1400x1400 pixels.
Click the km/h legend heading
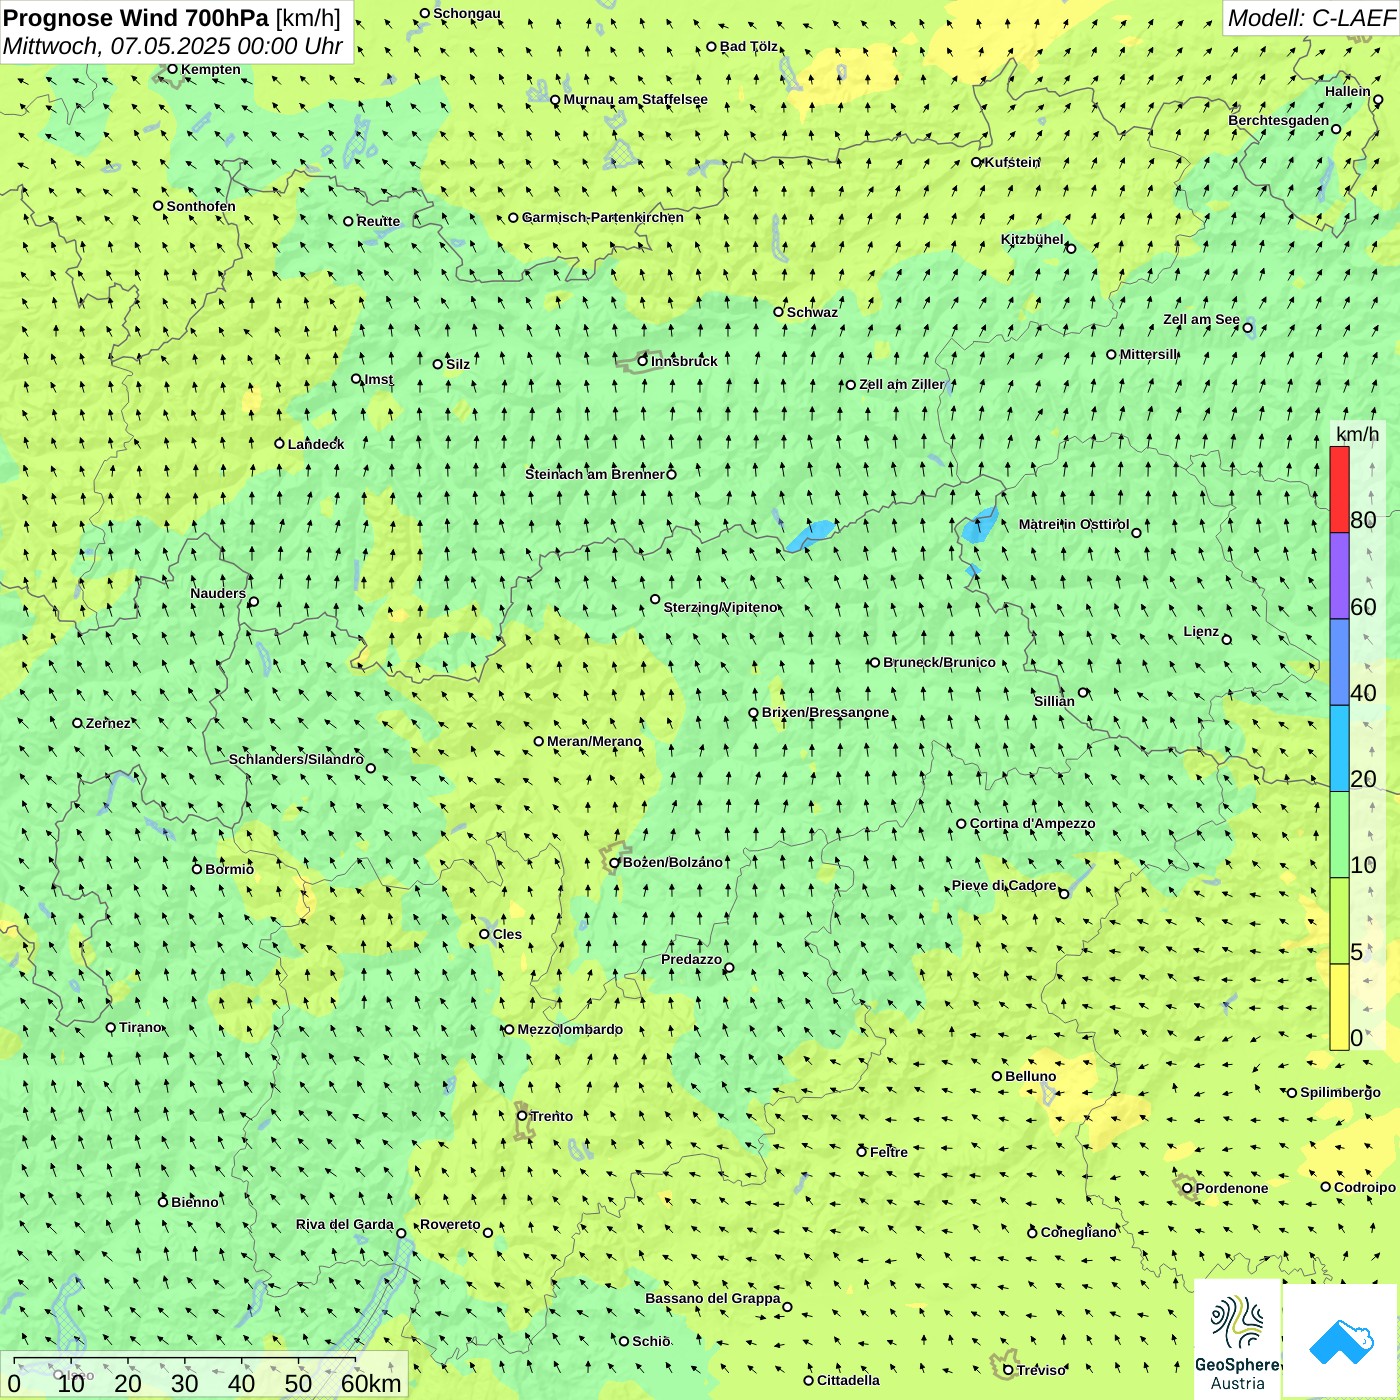point(1358,434)
